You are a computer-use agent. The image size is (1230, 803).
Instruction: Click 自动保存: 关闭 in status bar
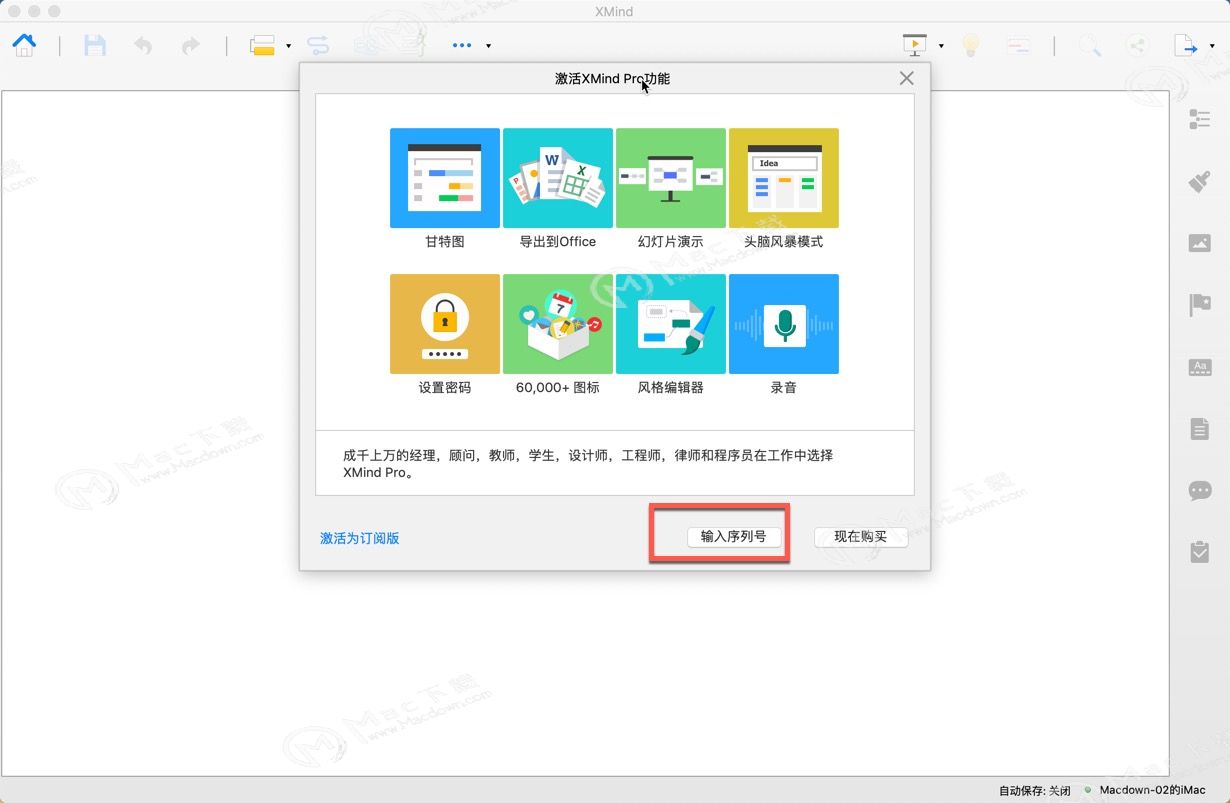pos(1035,791)
